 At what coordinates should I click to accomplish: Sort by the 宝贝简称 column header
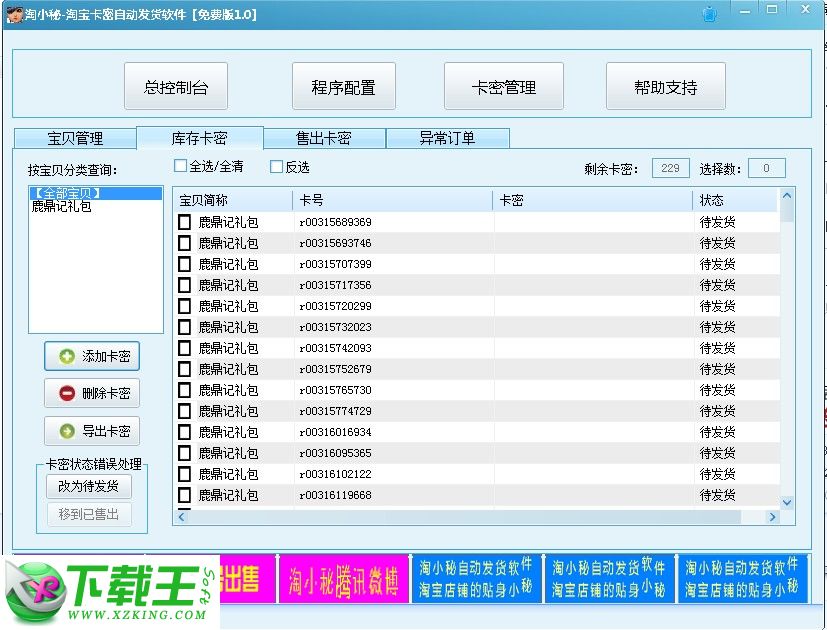click(233, 200)
